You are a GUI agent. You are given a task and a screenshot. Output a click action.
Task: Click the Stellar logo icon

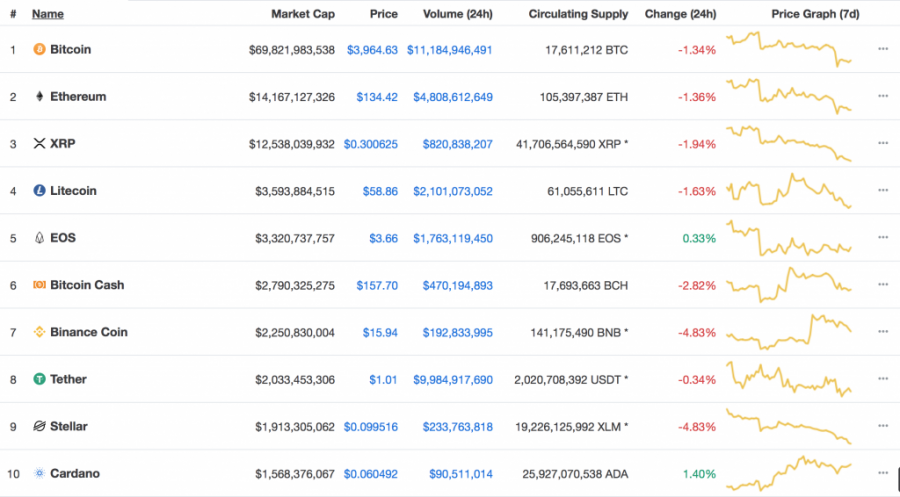pos(39,426)
